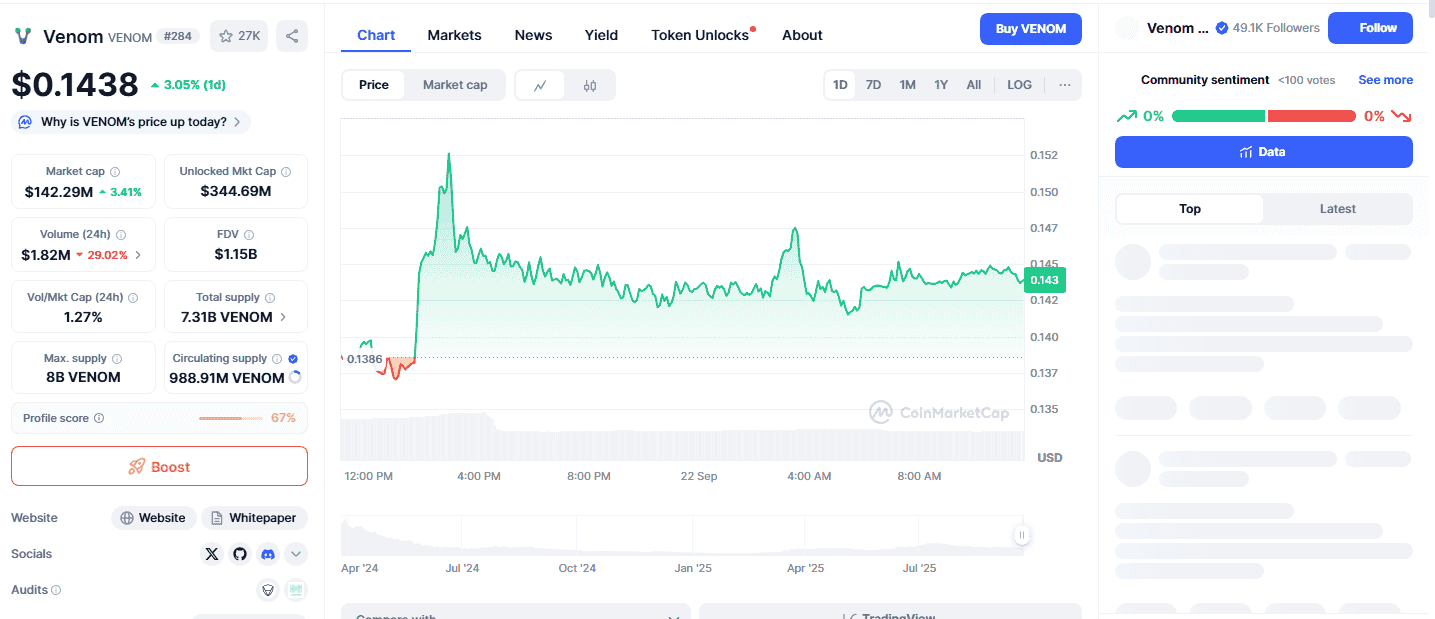Expand the Socials more-links chevron
The image size is (1435, 619).
(x=296, y=554)
